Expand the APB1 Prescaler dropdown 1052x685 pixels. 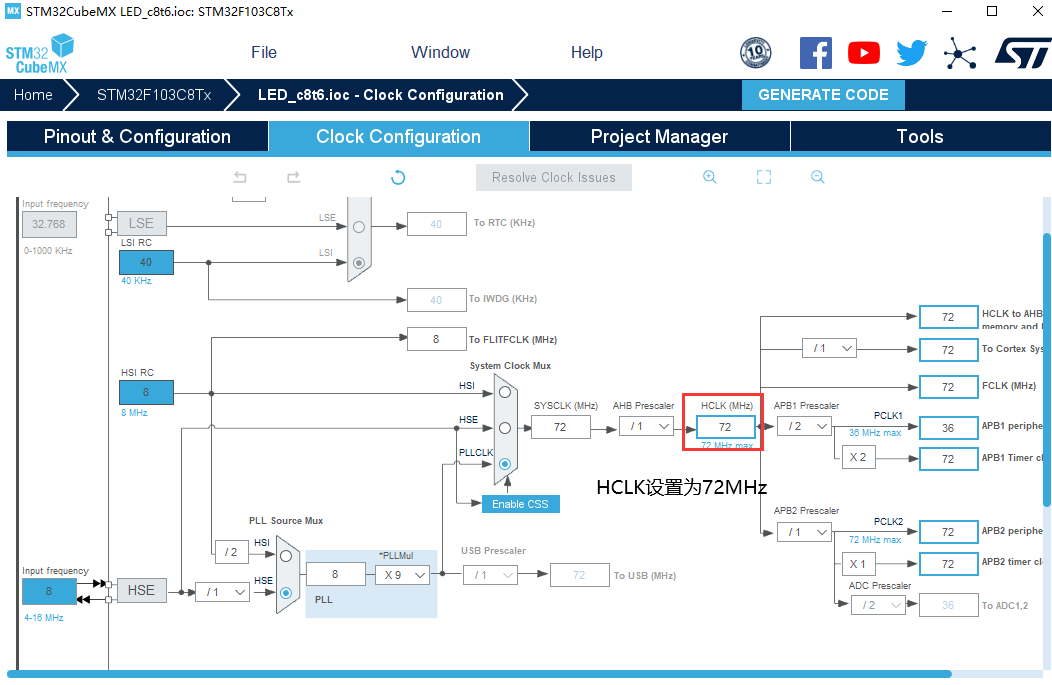click(x=805, y=427)
